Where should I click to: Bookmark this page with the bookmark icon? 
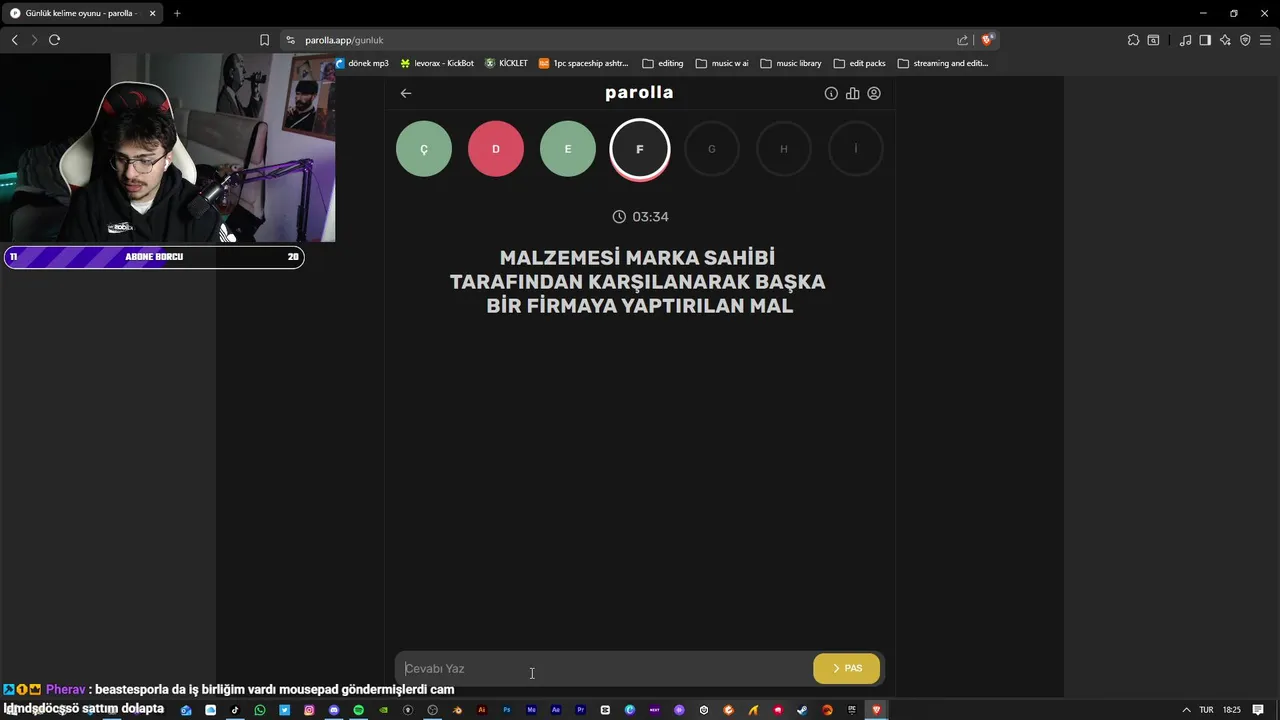tap(264, 40)
